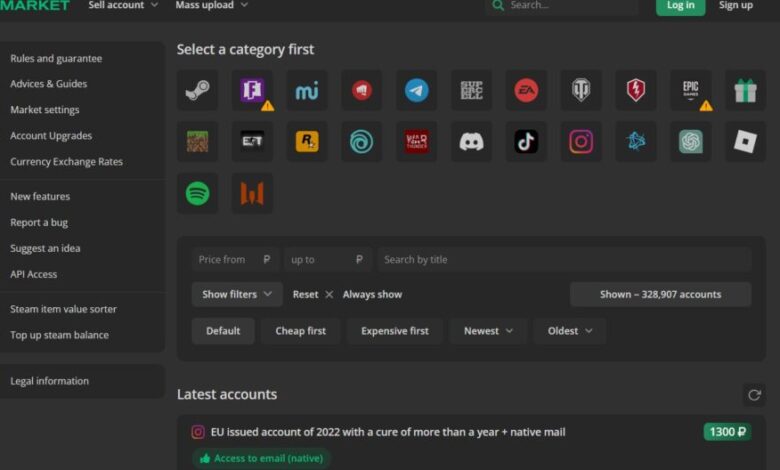Choose the World of Tanks category icon
This screenshot has width=780, height=470.
[x=581, y=91]
